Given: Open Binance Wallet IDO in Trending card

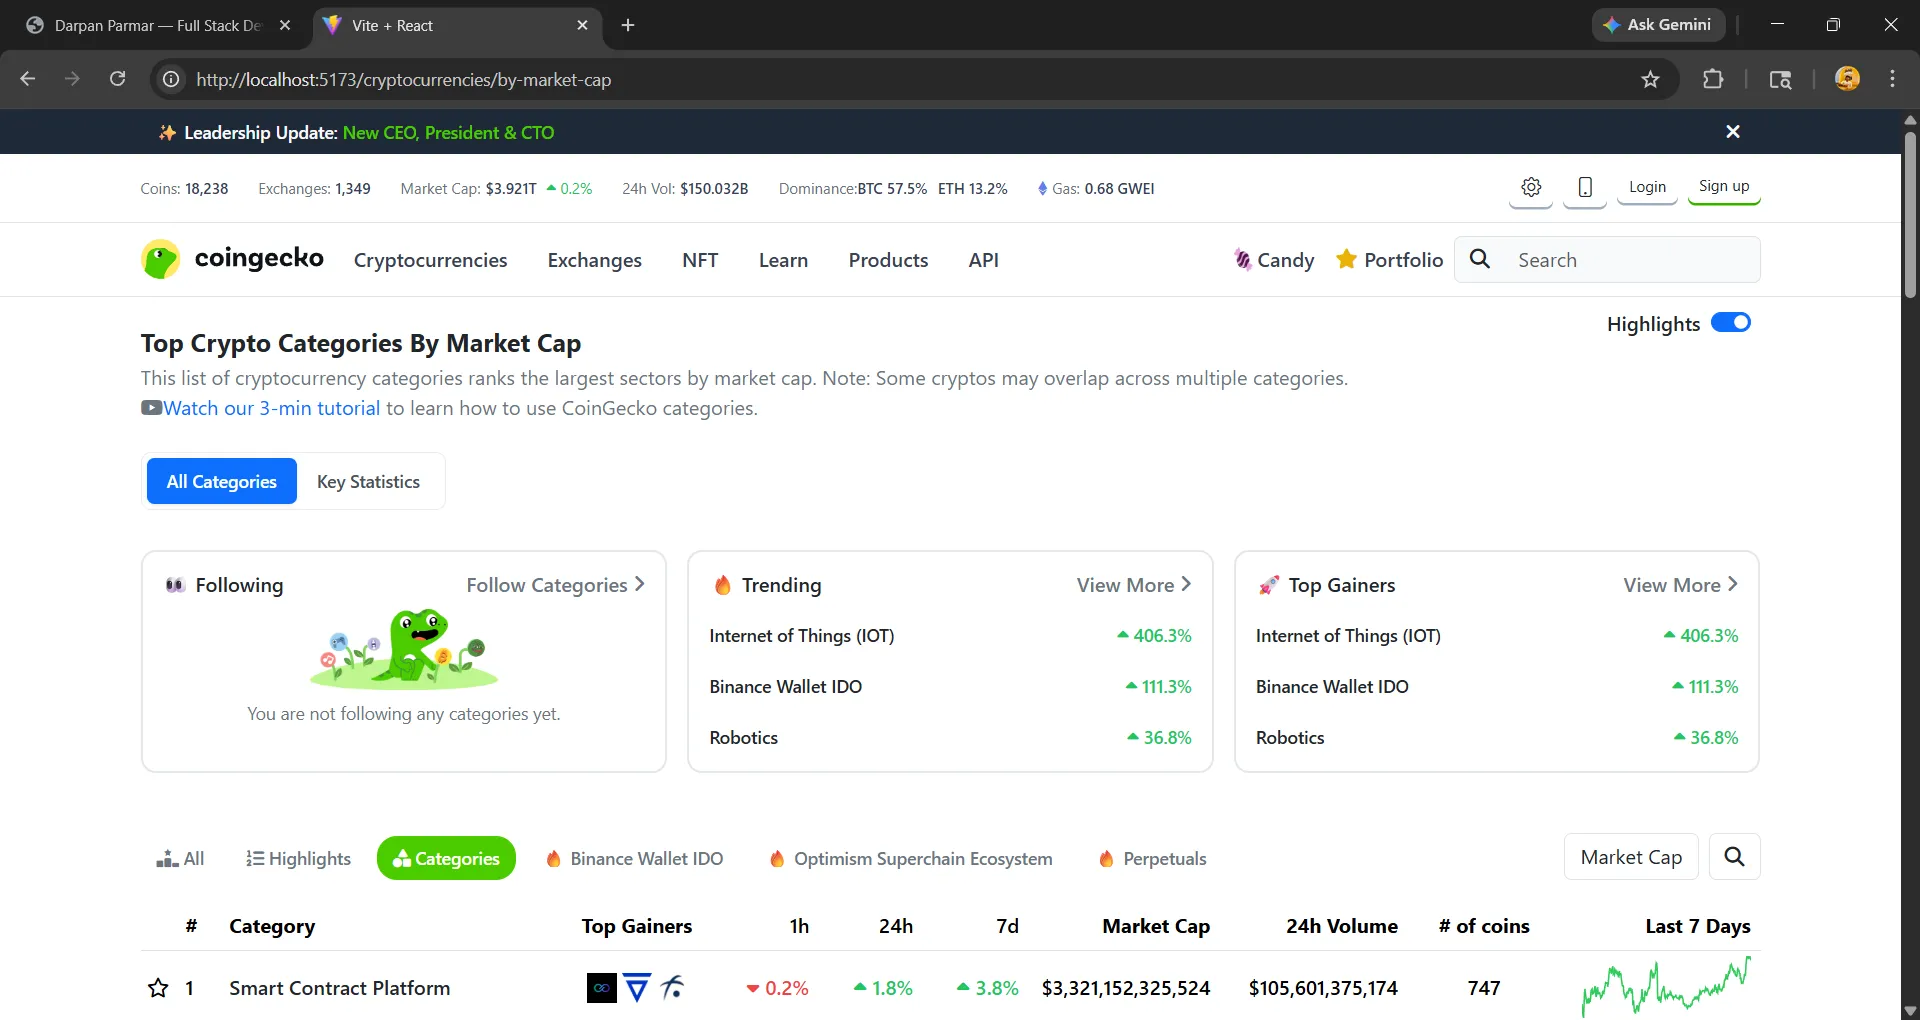Looking at the screenshot, I should (786, 686).
